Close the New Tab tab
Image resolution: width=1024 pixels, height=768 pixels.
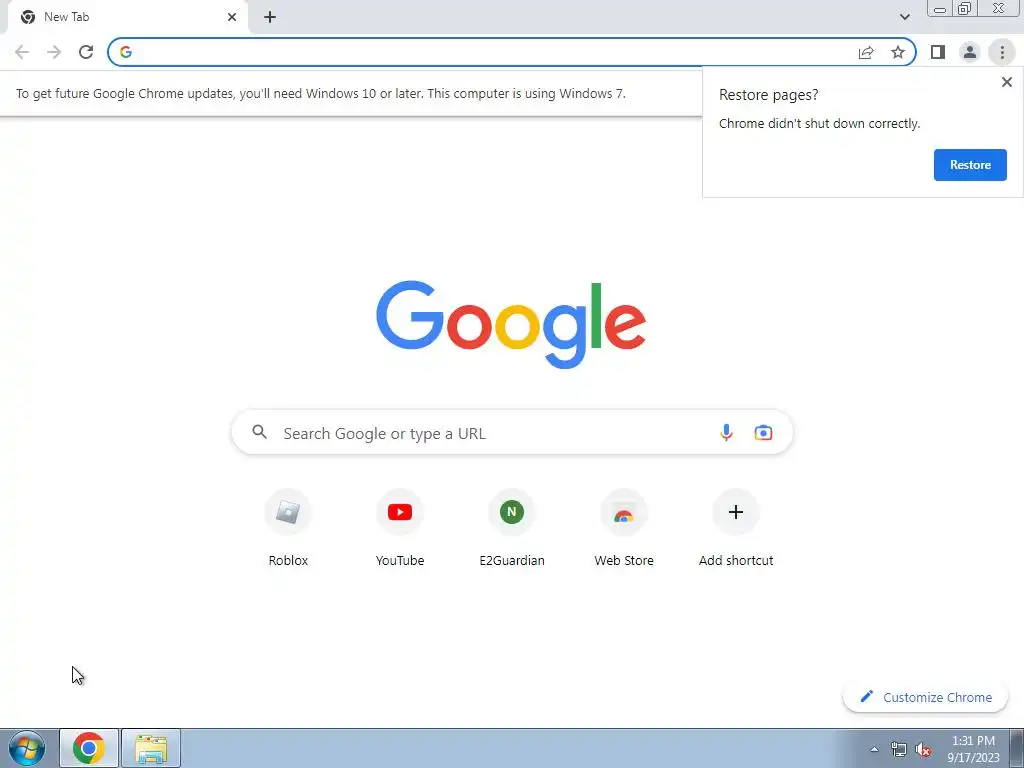[x=232, y=17]
